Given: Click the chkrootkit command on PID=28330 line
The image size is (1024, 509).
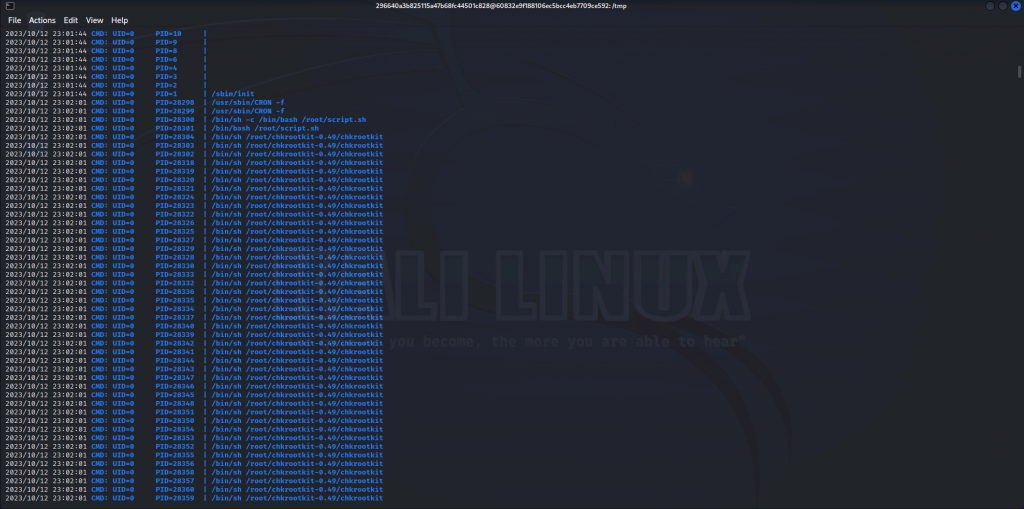Looking at the screenshot, I should click(x=297, y=266).
